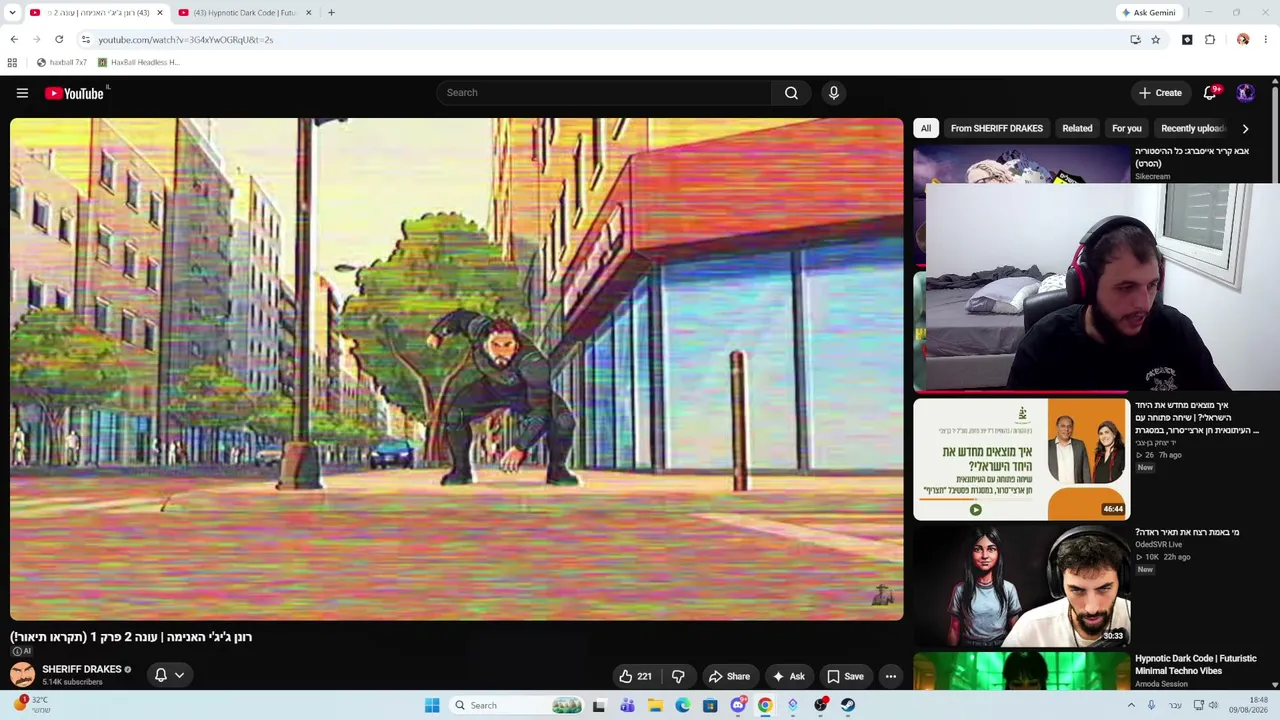
Task: Open the Chrome apps grid shortcut
Action: 12,62
